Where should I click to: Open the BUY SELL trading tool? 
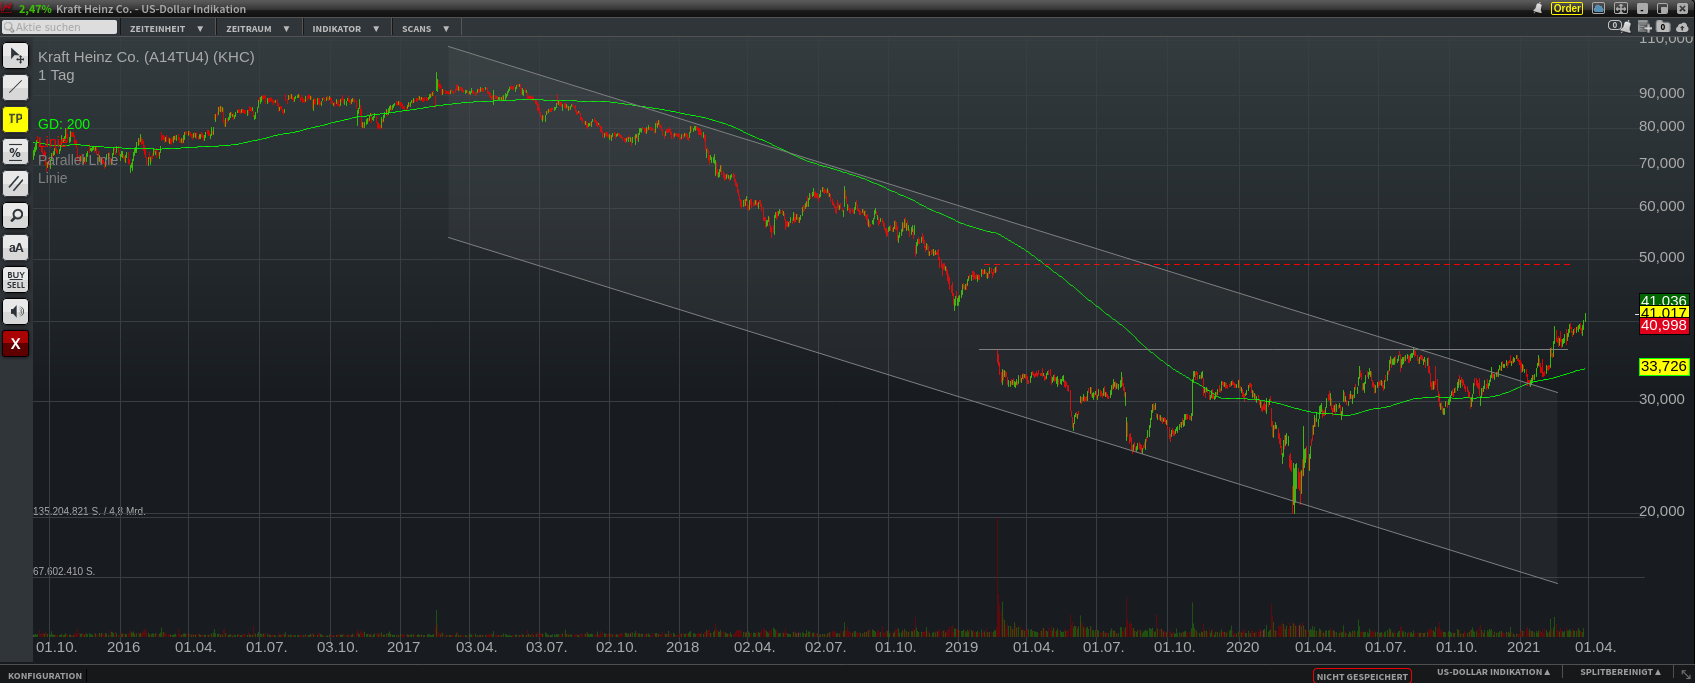pyautogui.click(x=15, y=280)
